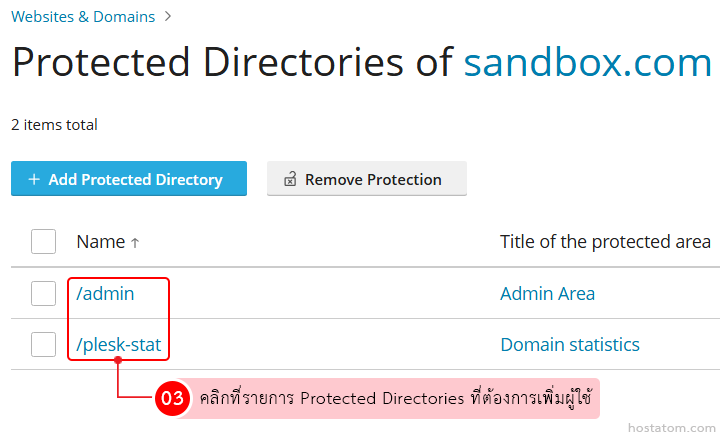Select the /plesk-stat row checkbox
This screenshot has height=436, width=720.
[x=43, y=345]
